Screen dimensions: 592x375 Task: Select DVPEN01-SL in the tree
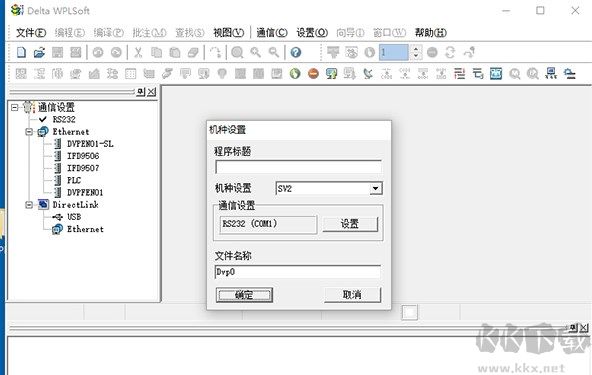coord(90,144)
